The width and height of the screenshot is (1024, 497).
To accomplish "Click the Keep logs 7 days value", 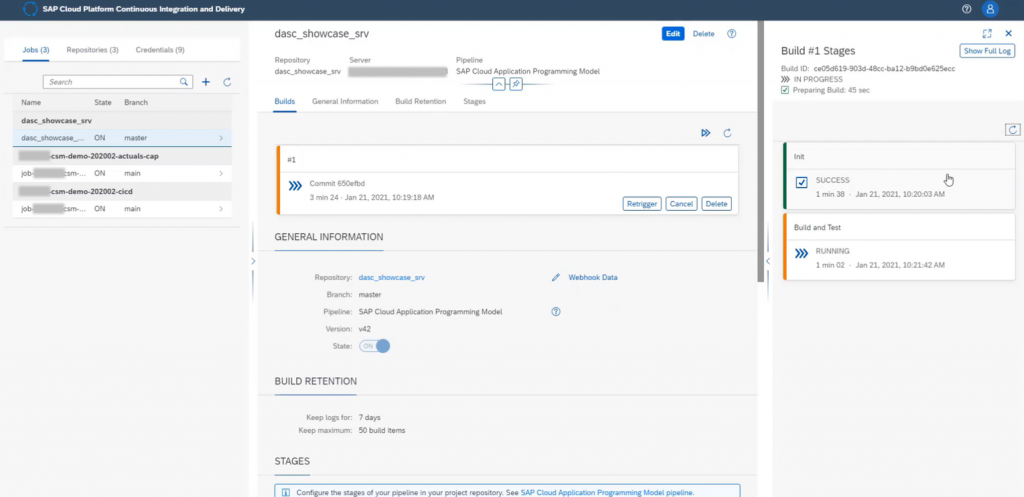I will click(x=370, y=417).
